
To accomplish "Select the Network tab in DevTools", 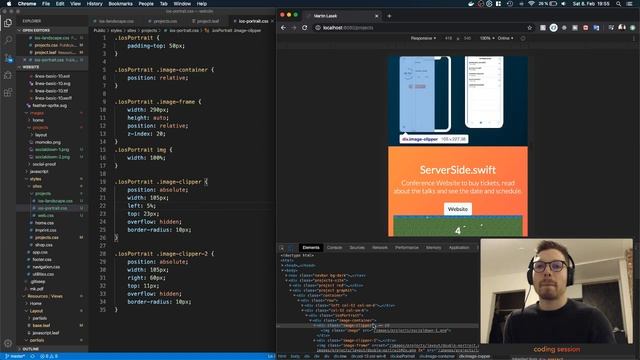I will (x=380, y=248).
